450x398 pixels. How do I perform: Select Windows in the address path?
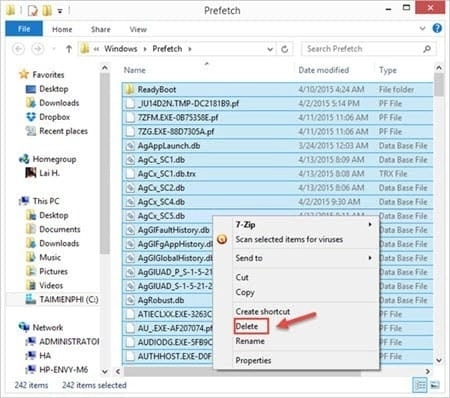121,49
